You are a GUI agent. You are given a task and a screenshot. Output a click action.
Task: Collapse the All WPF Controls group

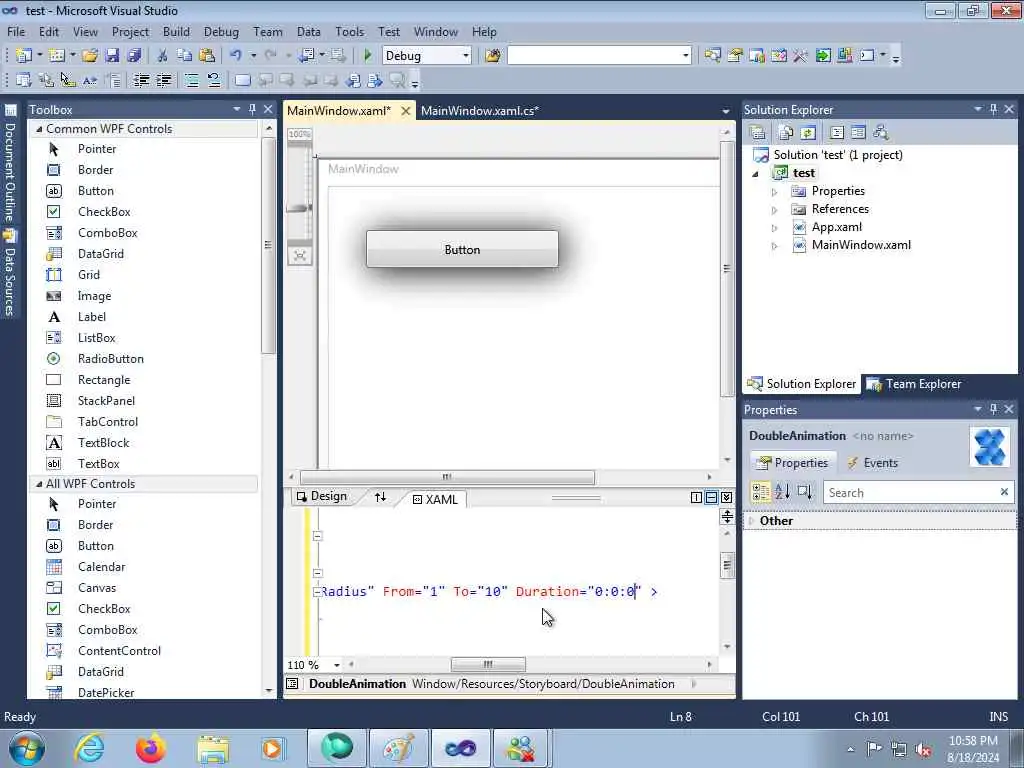click(39, 484)
